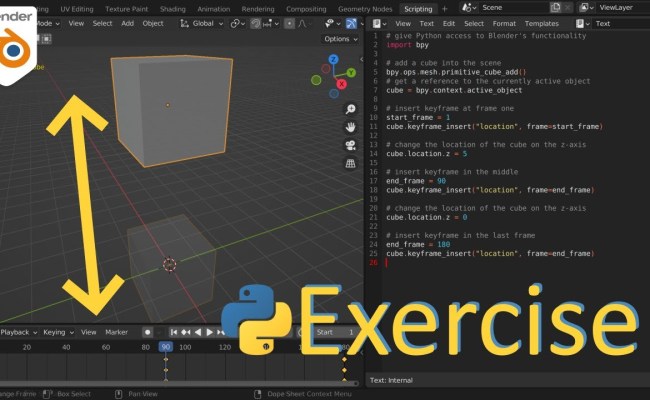Image resolution: width=650 pixels, height=400 pixels.
Task: Switch to UV Editing workspace tab
Action: [77, 9]
